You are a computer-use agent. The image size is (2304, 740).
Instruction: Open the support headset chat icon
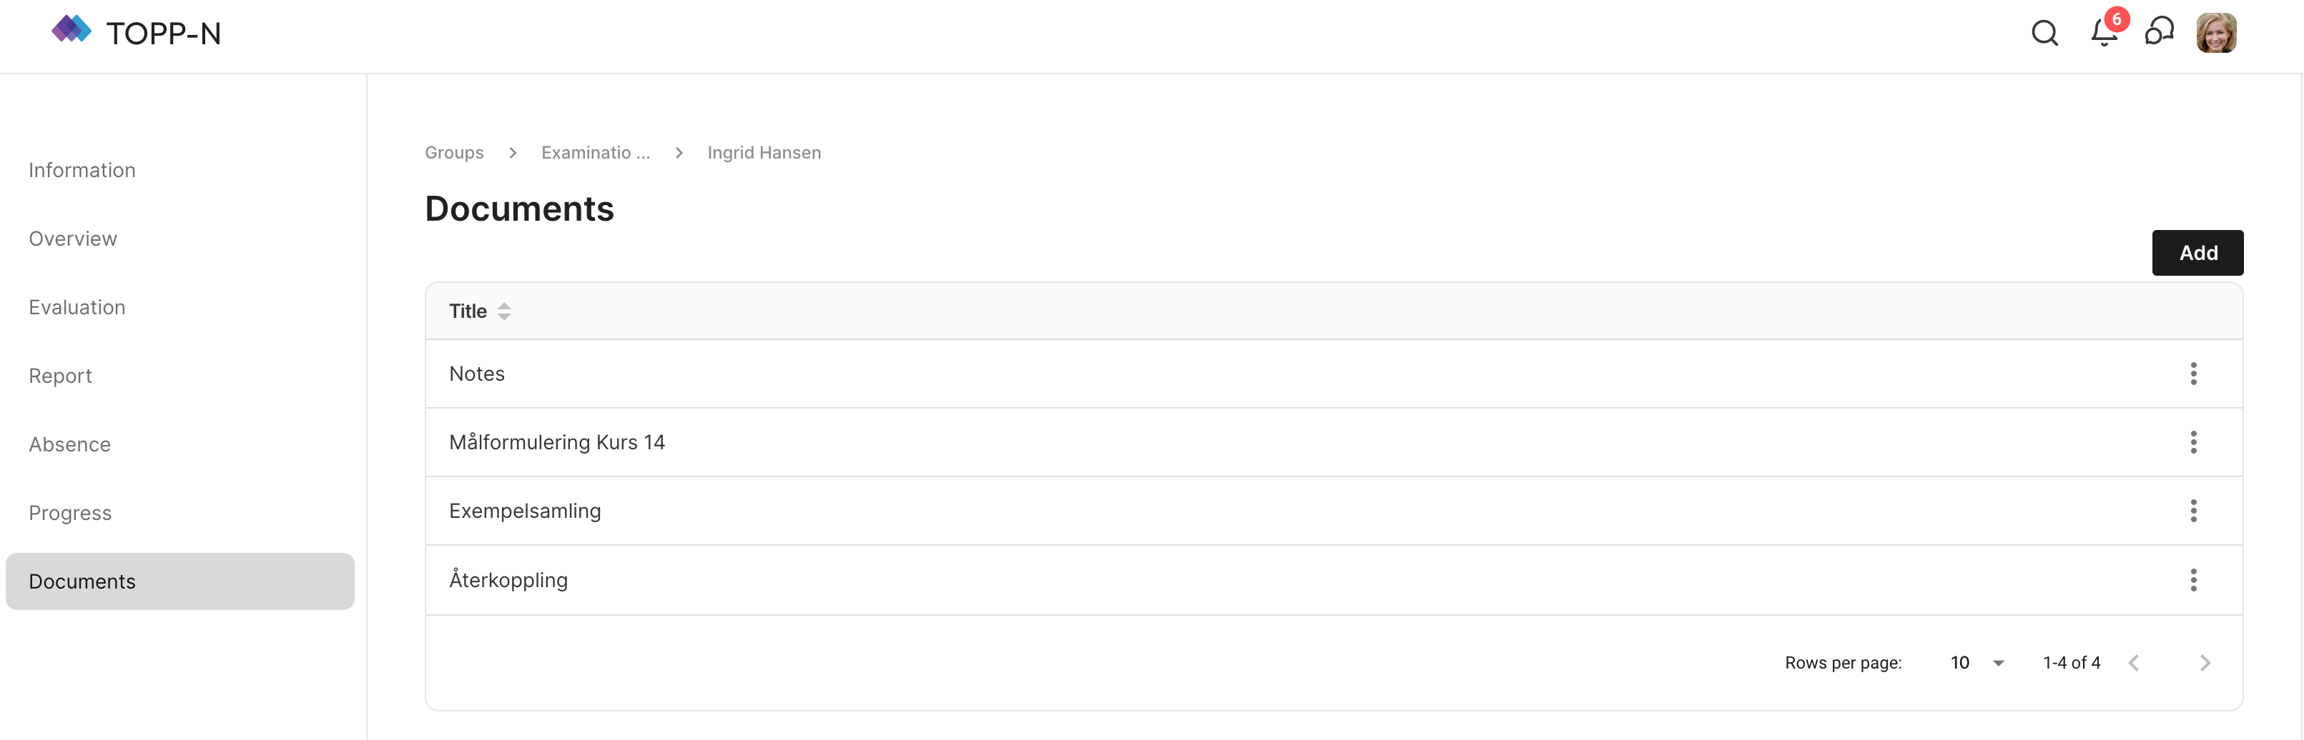click(x=2159, y=32)
